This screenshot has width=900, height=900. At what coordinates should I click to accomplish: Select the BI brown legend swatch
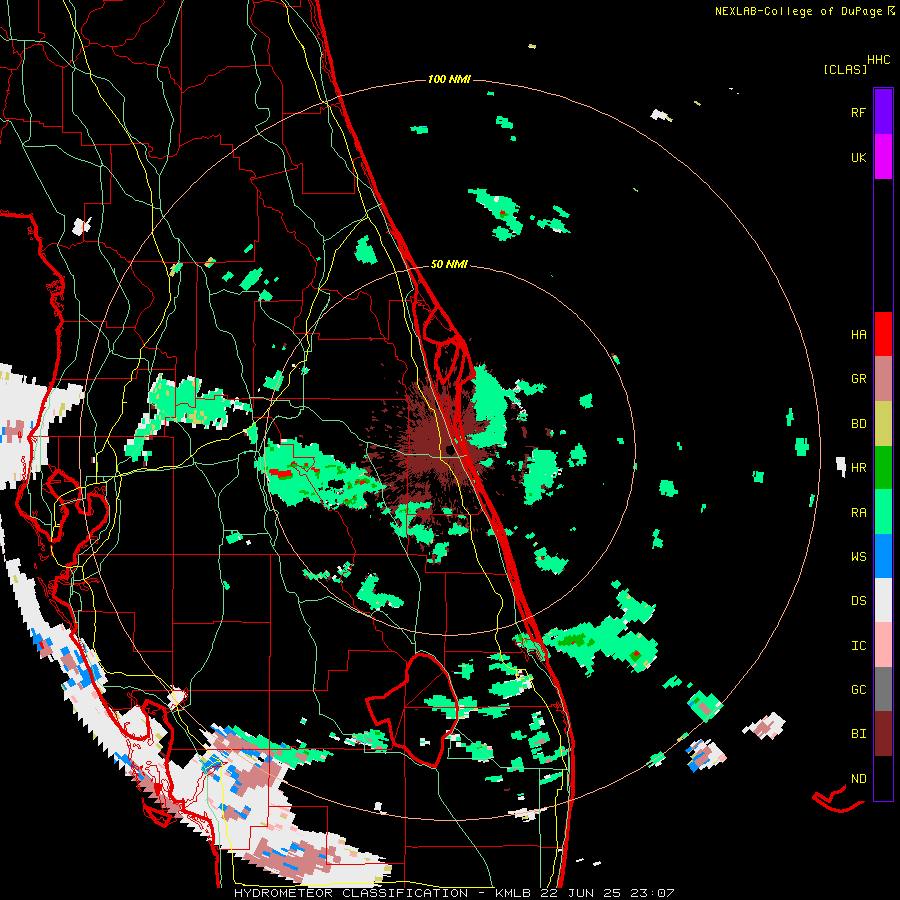(x=883, y=734)
